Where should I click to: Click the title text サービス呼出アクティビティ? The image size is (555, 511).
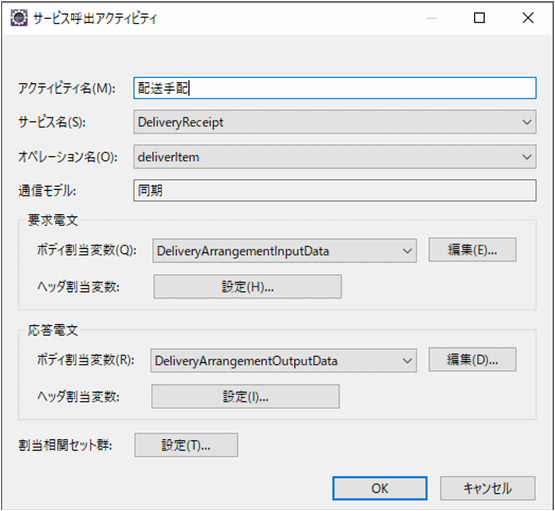point(95,18)
